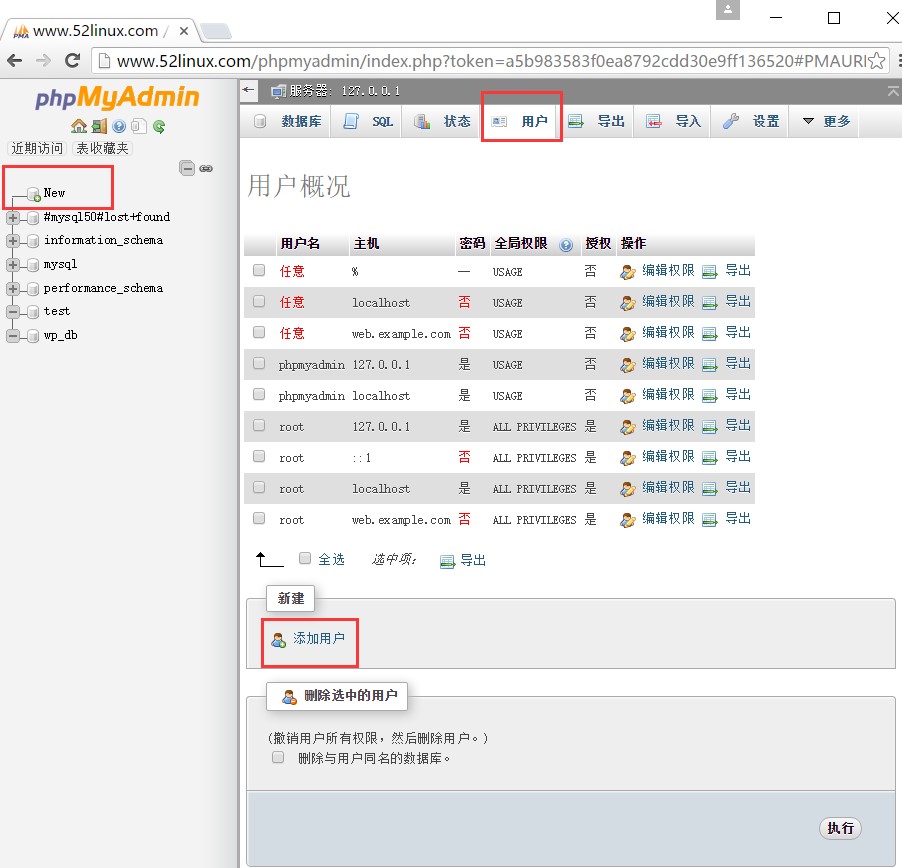Click edit privileges icon for phpmyadmin localhost
The height and width of the screenshot is (868, 902).
coord(628,396)
